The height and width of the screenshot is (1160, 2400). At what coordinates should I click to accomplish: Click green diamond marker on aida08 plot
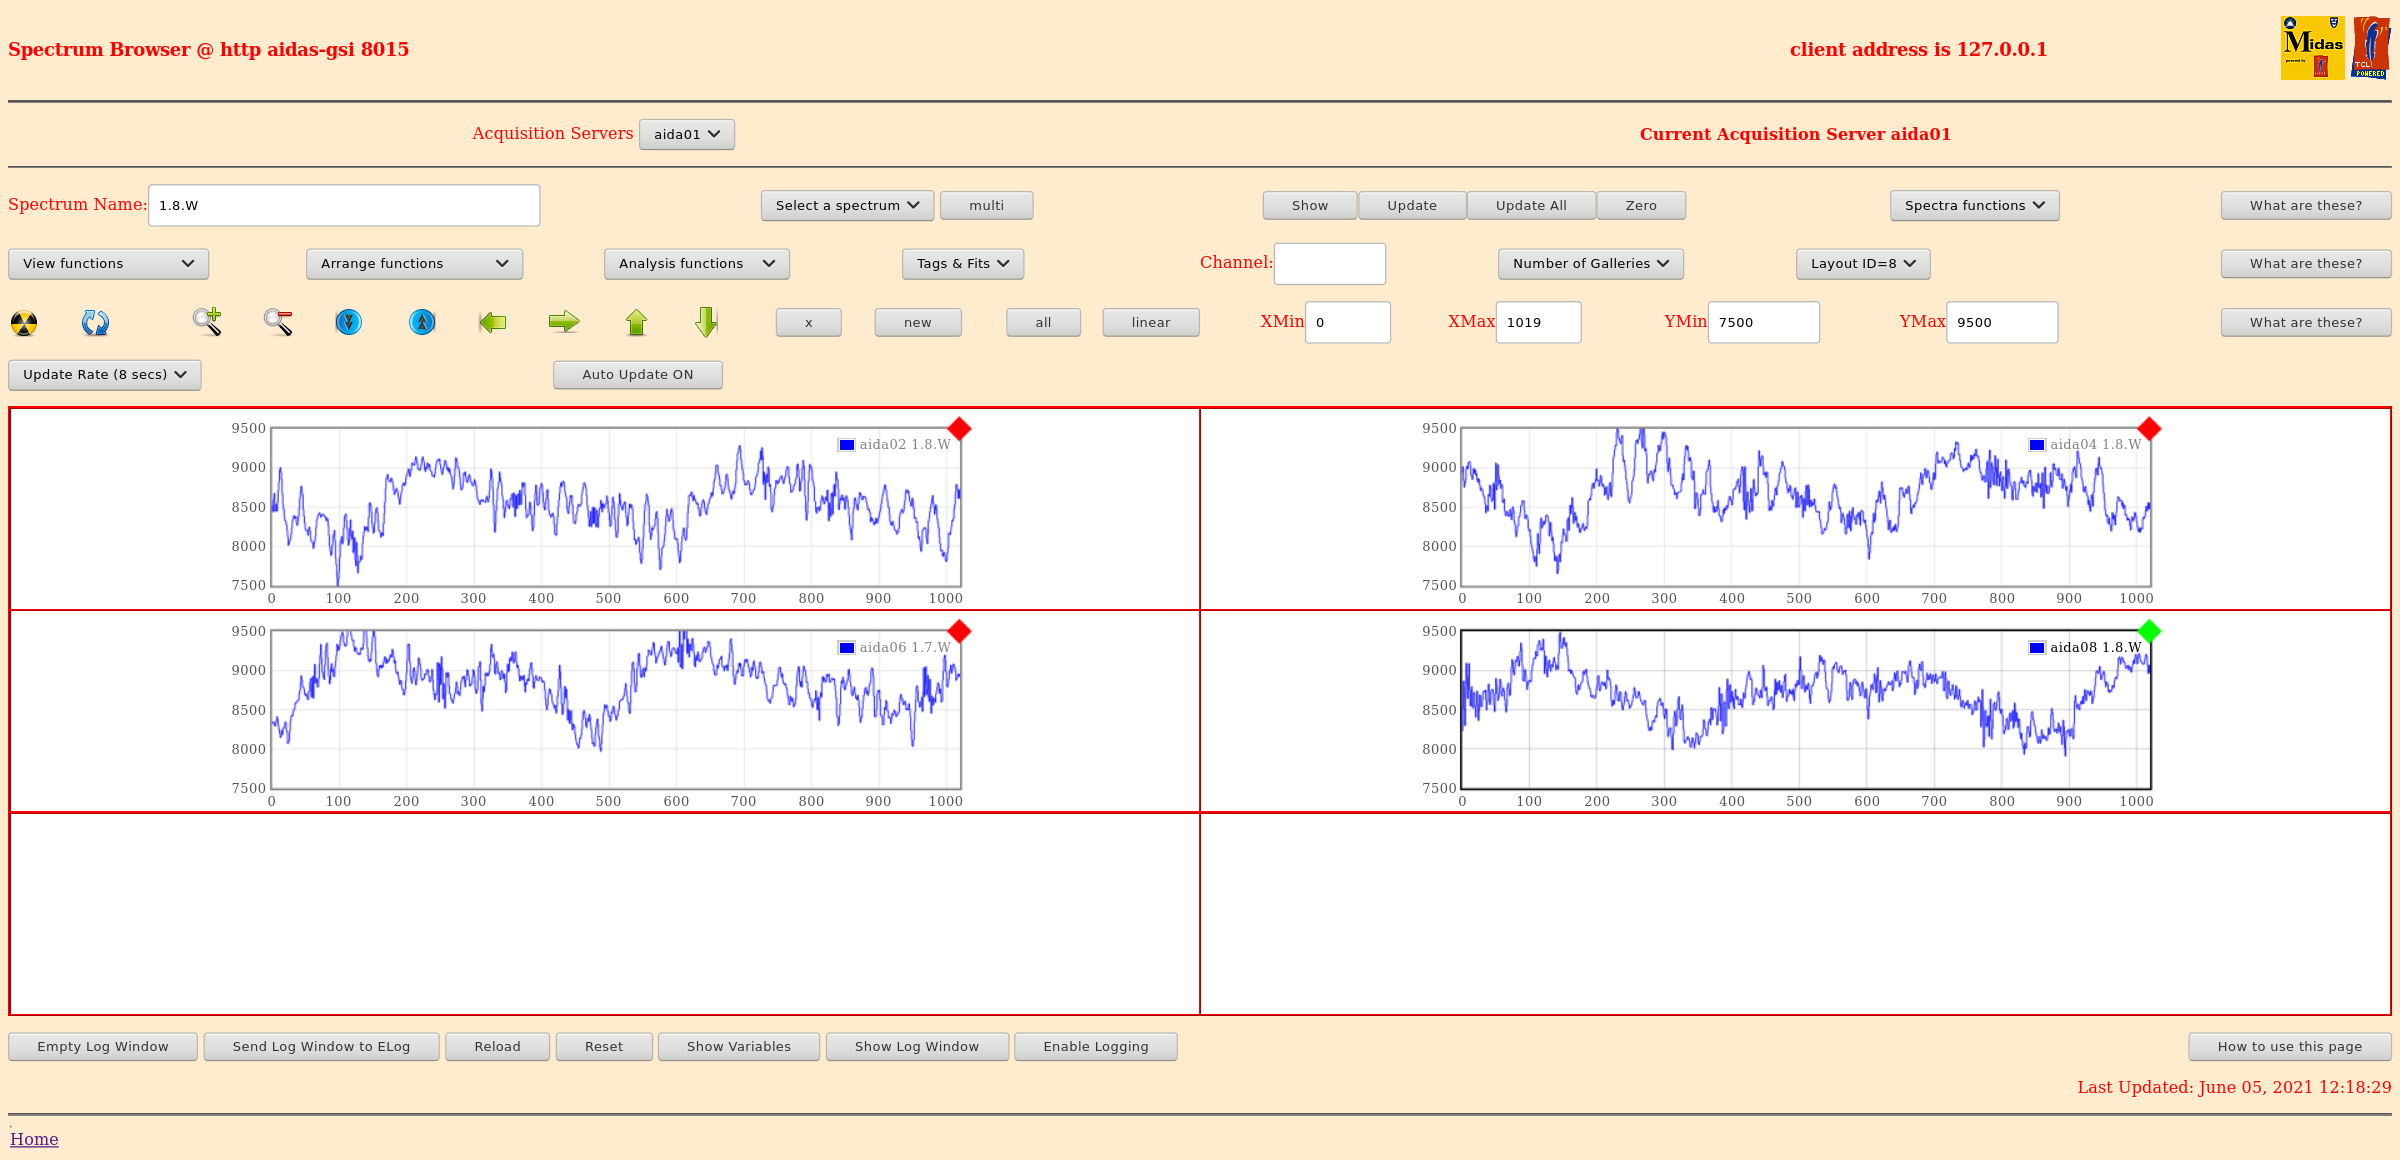pos(2149,631)
